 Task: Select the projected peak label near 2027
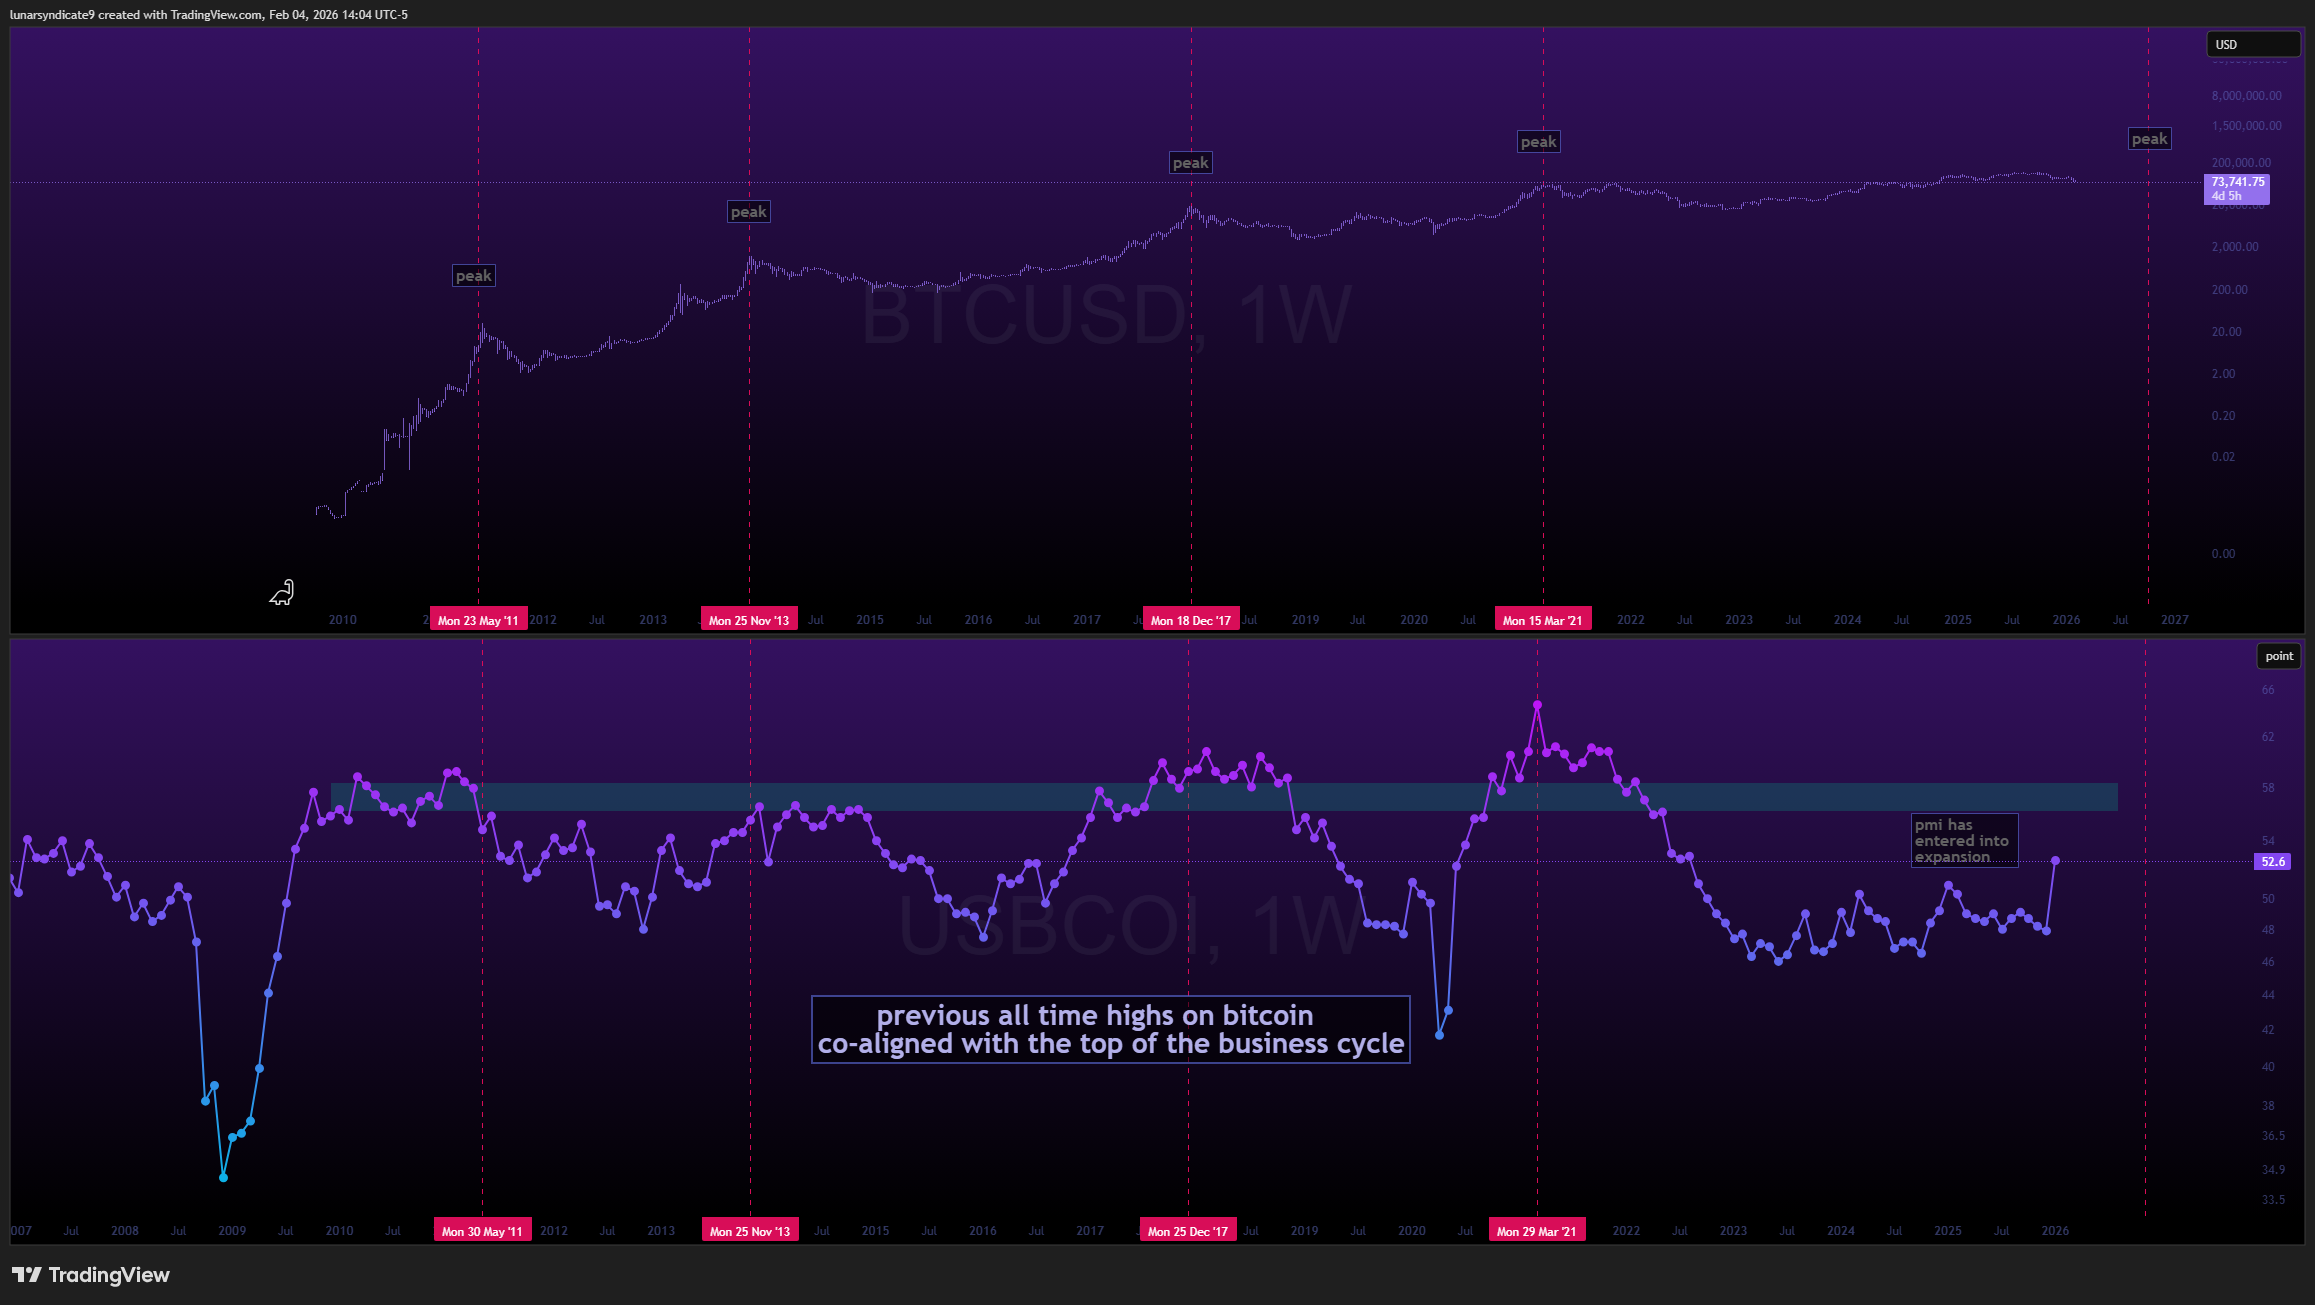click(2150, 139)
